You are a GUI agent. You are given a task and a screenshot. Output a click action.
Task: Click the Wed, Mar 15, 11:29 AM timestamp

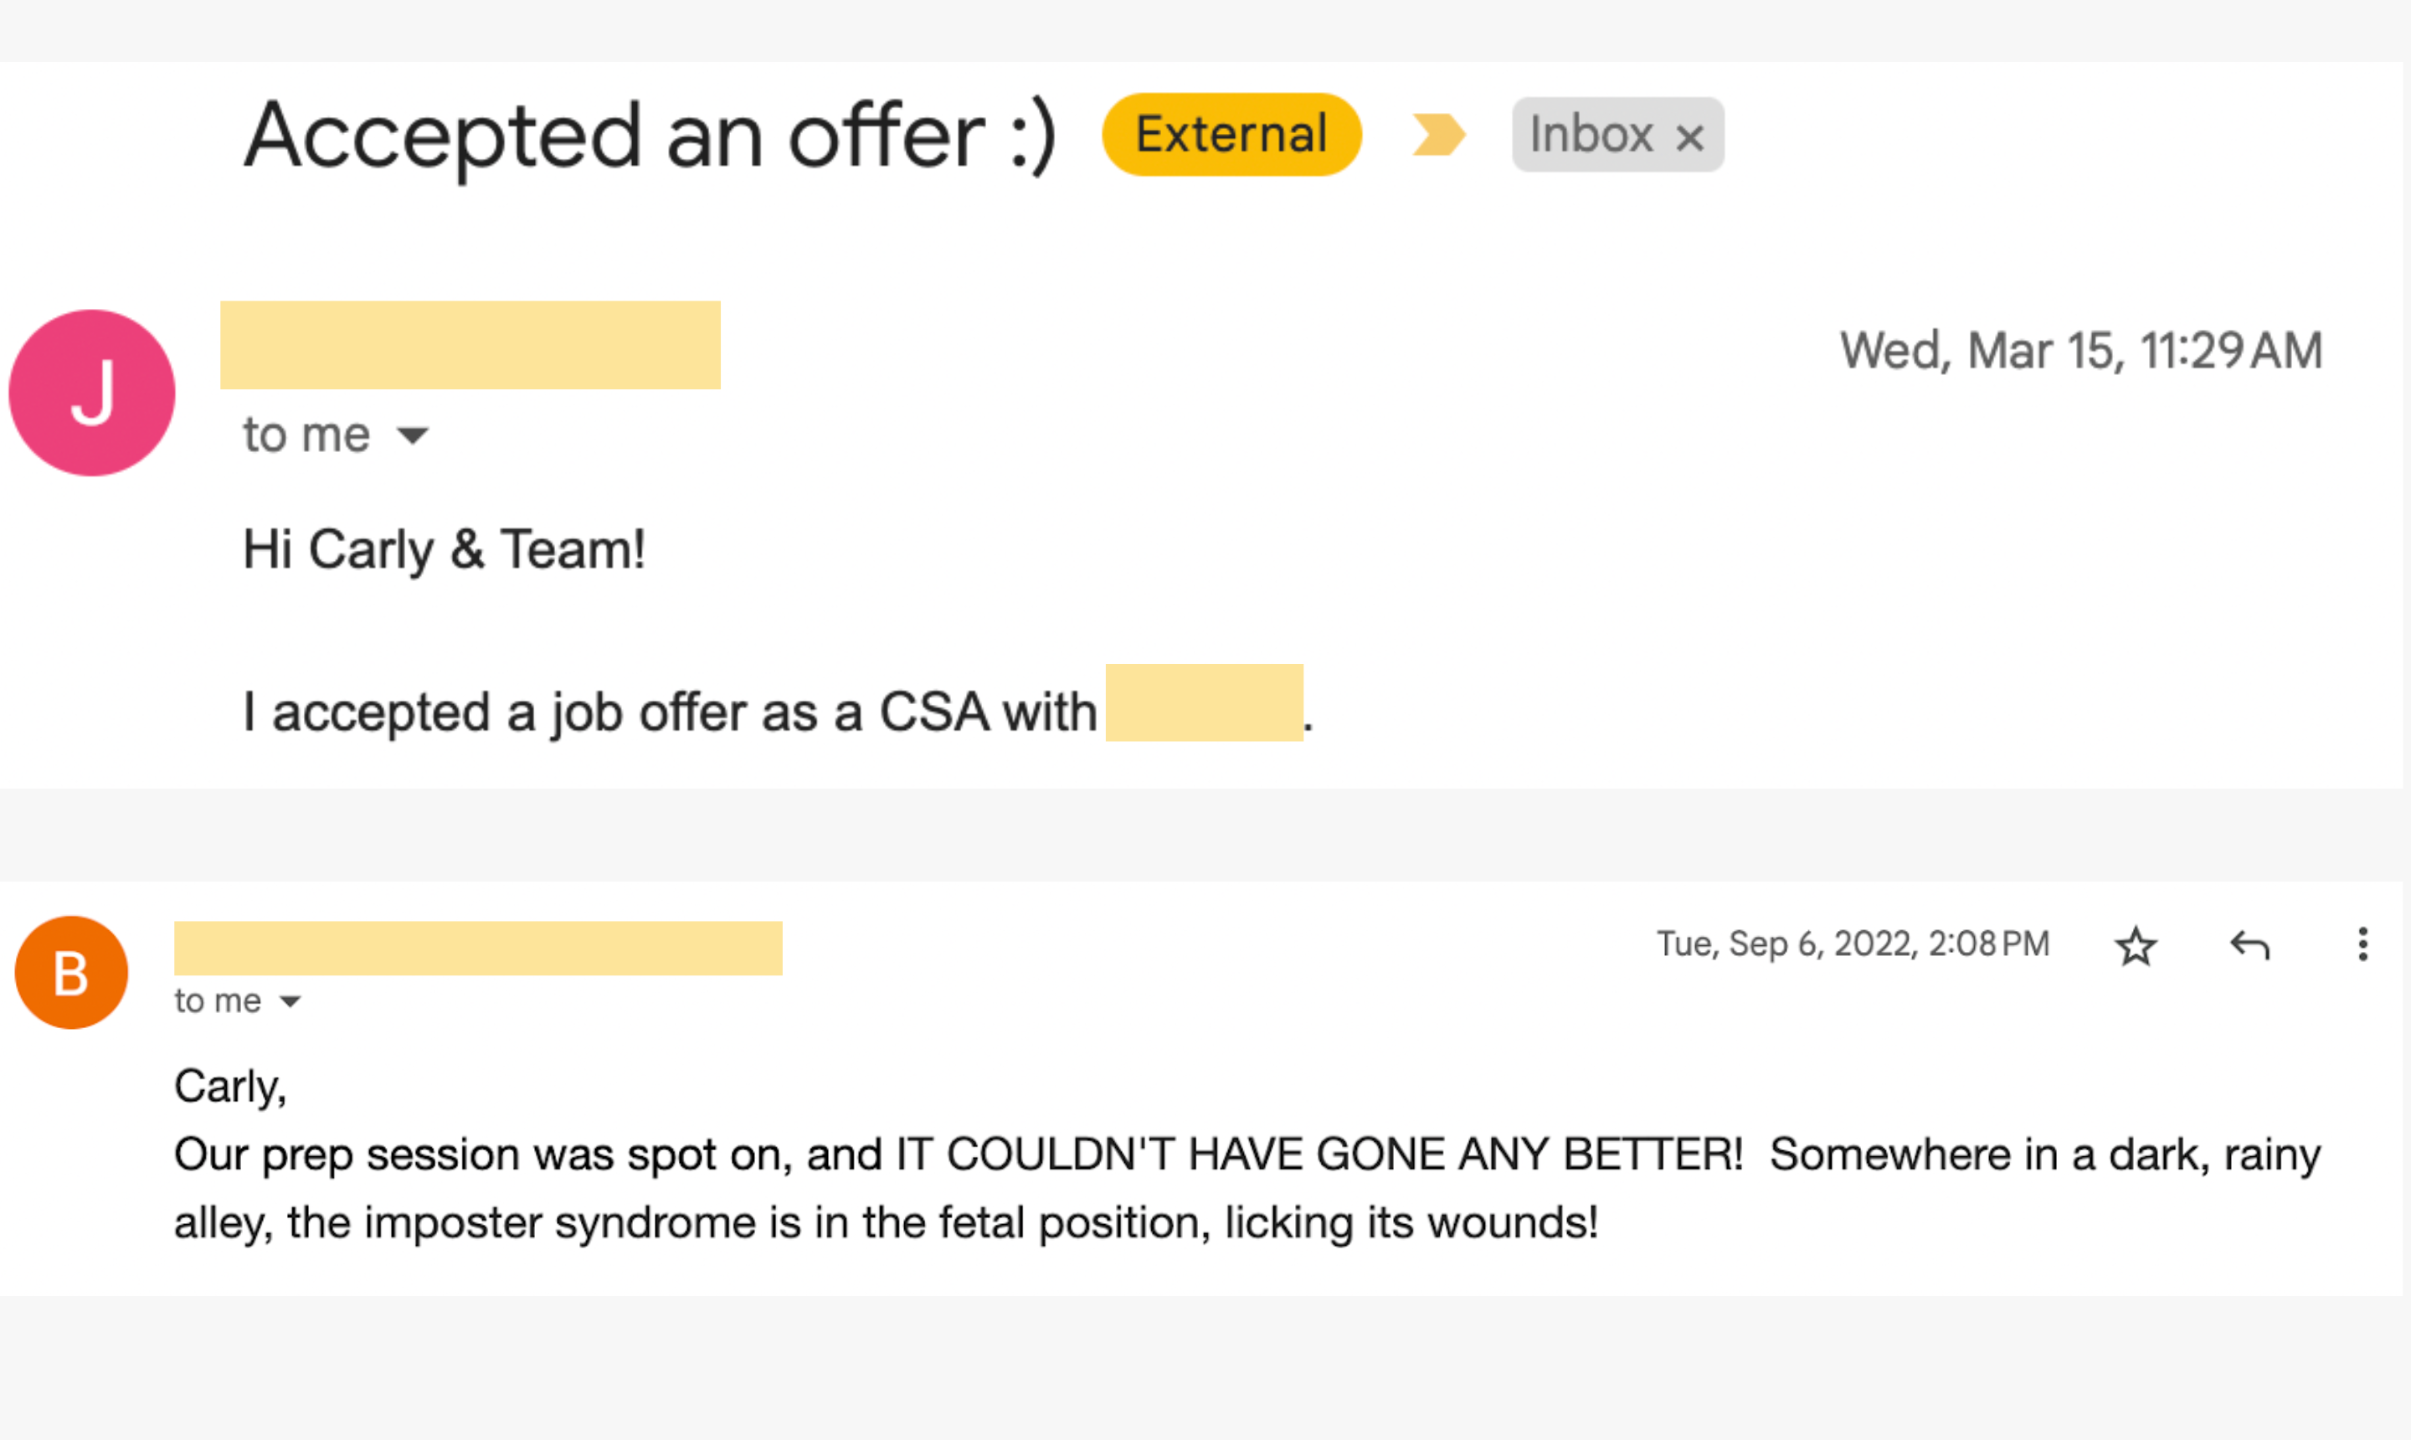pyautogui.click(x=2080, y=351)
